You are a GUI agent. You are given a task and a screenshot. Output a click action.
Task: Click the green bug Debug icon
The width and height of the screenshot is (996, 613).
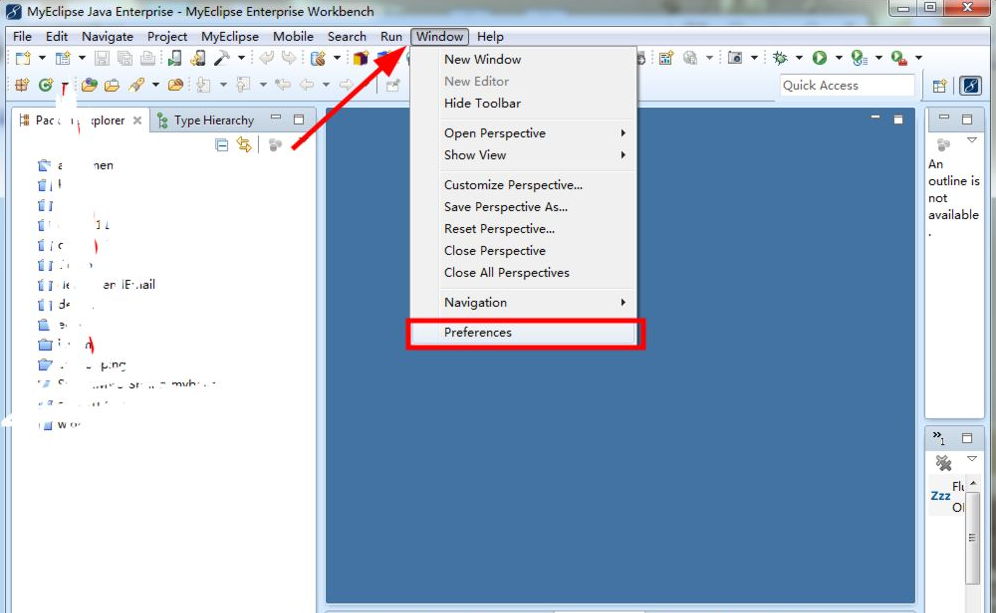(x=781, y=58)
